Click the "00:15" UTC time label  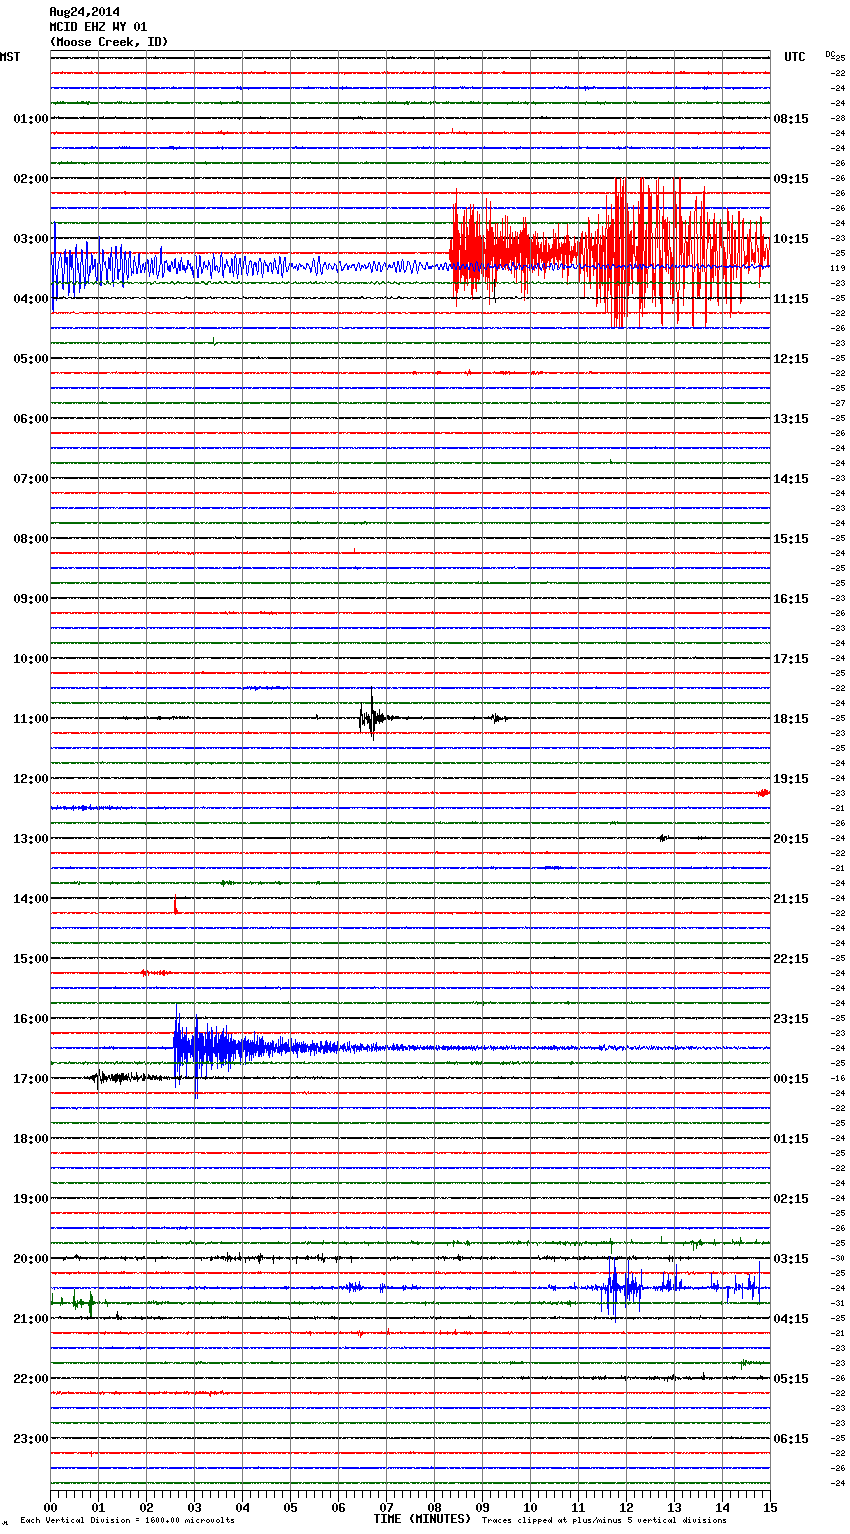click(x=791, y=1078)
